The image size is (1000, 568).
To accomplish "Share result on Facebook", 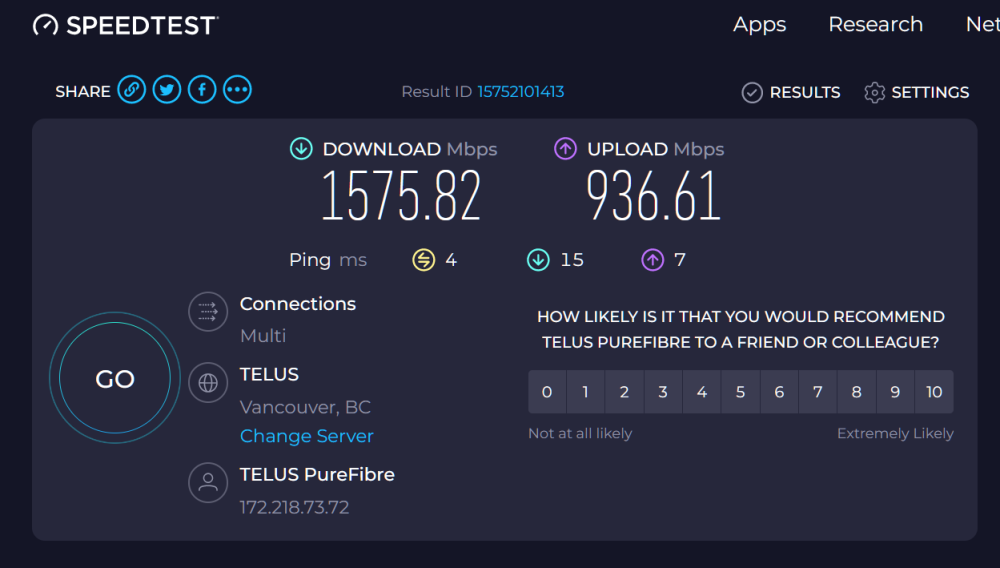I will click(202, 90).
